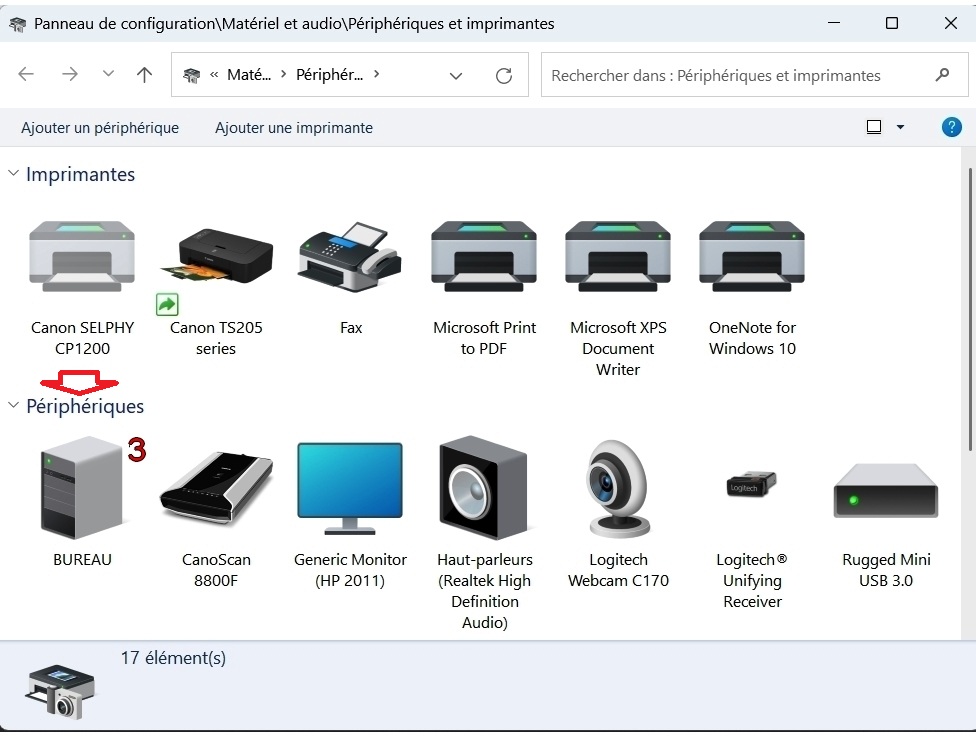Open the view options dropdown arrow
976x740 pixels.
(x=900, y=128)
